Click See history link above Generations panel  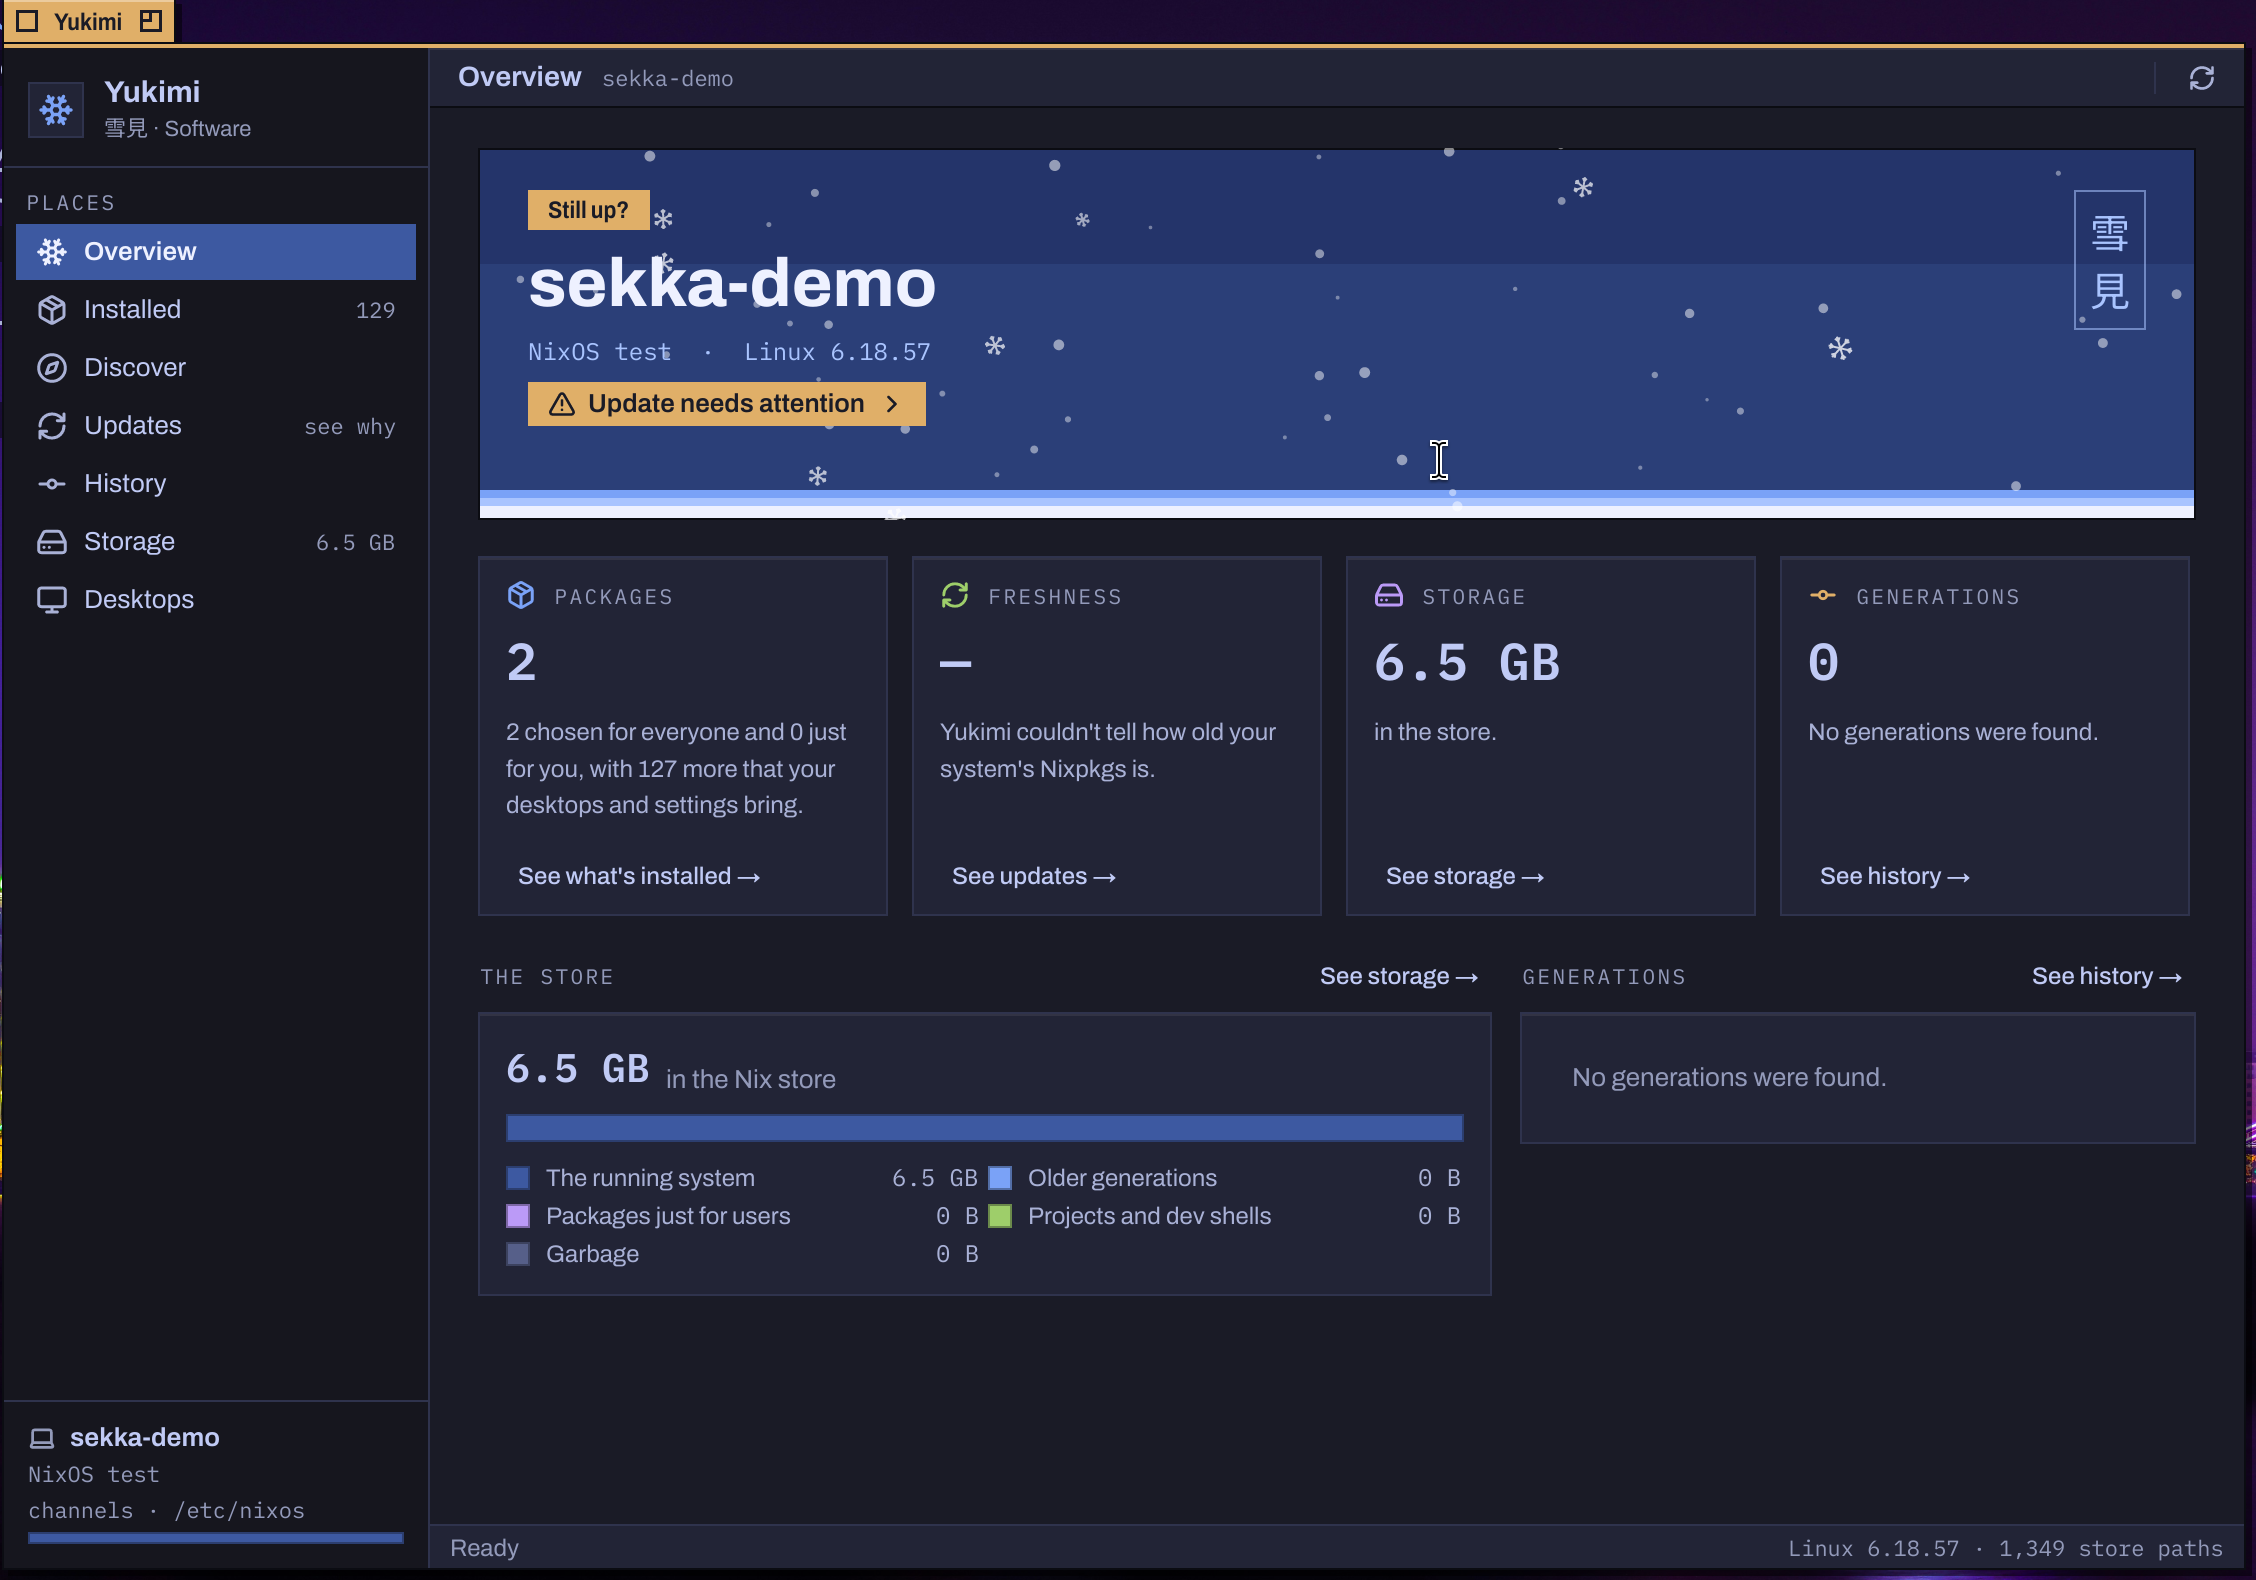(x=2107, y=976)
